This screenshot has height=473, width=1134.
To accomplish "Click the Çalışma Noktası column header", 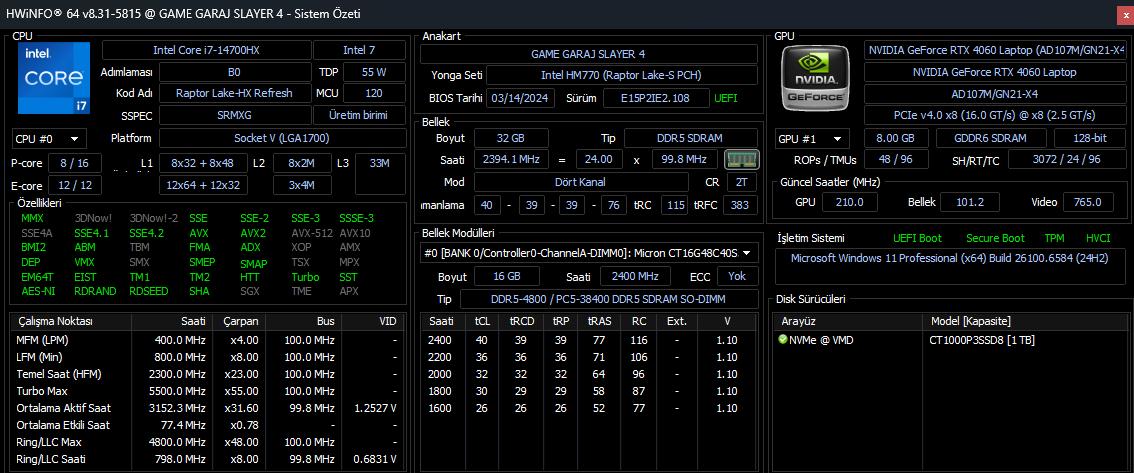I will (x=72, y=321).
